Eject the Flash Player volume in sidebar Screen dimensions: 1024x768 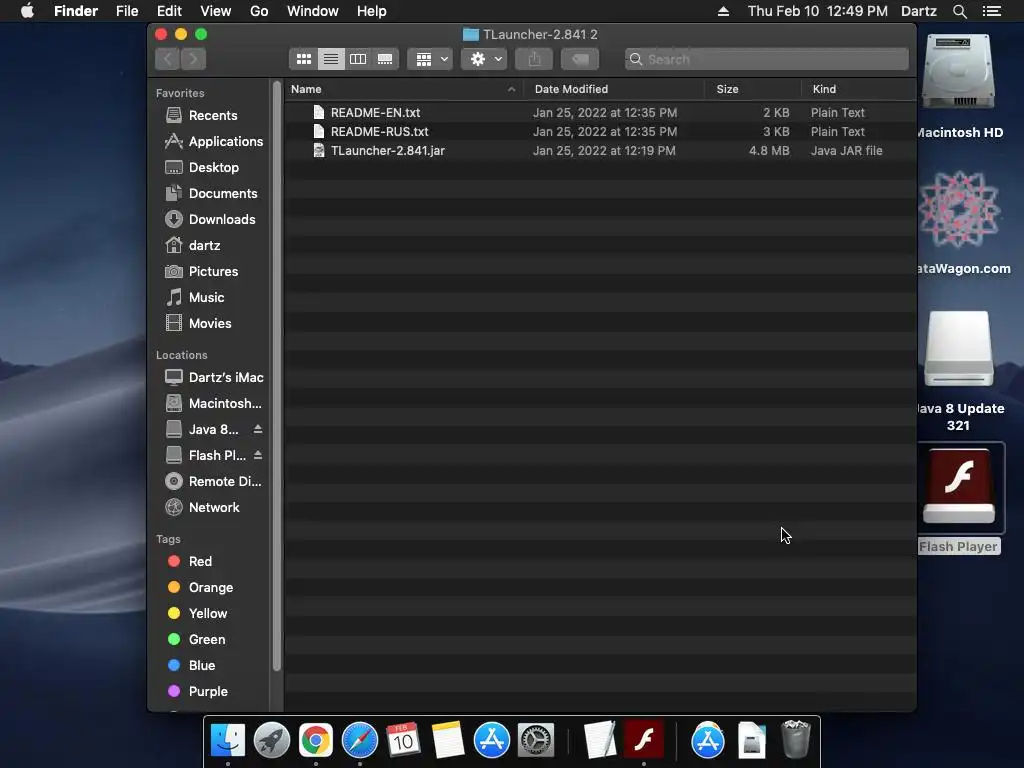(x=258, y=455)
